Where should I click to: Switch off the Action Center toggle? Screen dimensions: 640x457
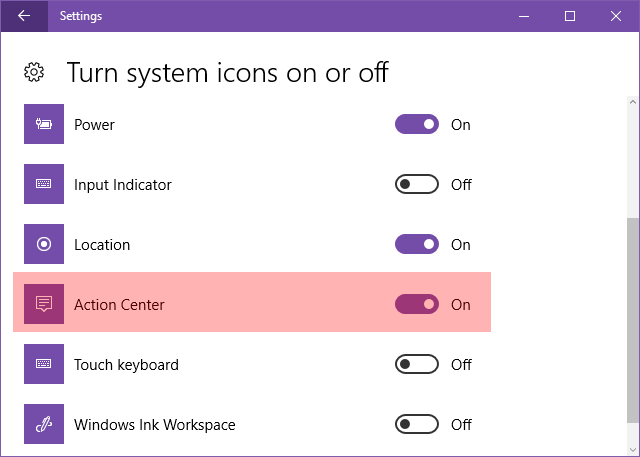(417, 304)
